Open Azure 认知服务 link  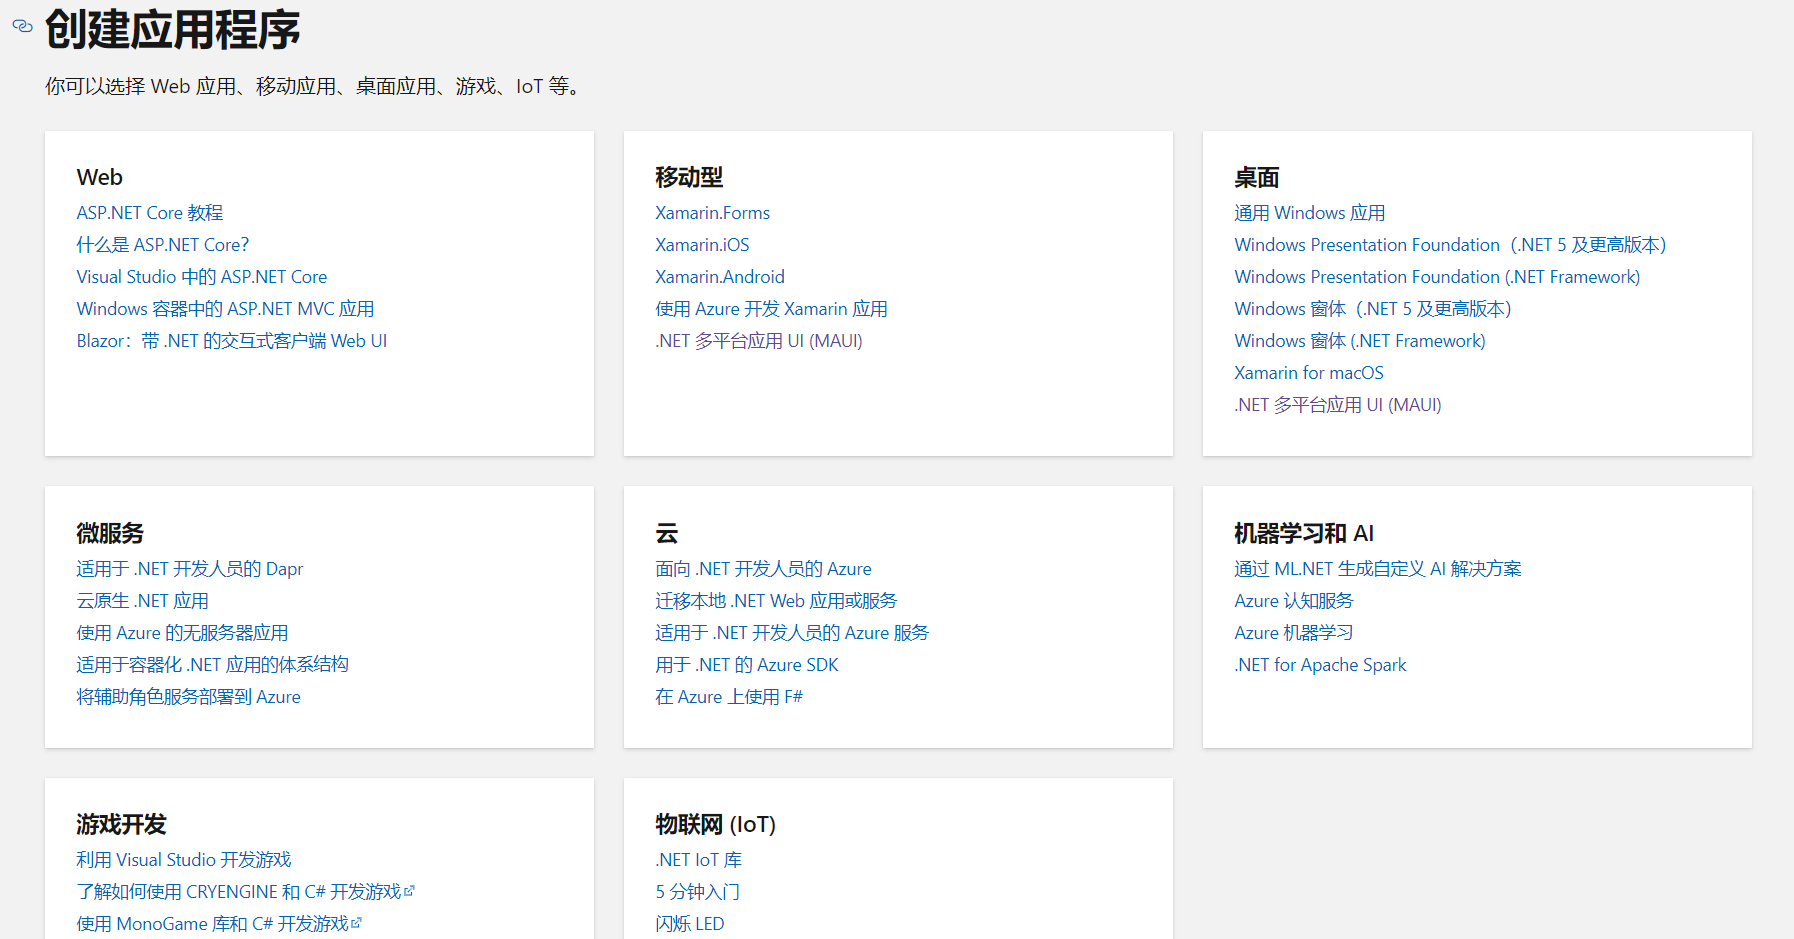tap(1294, 601)
